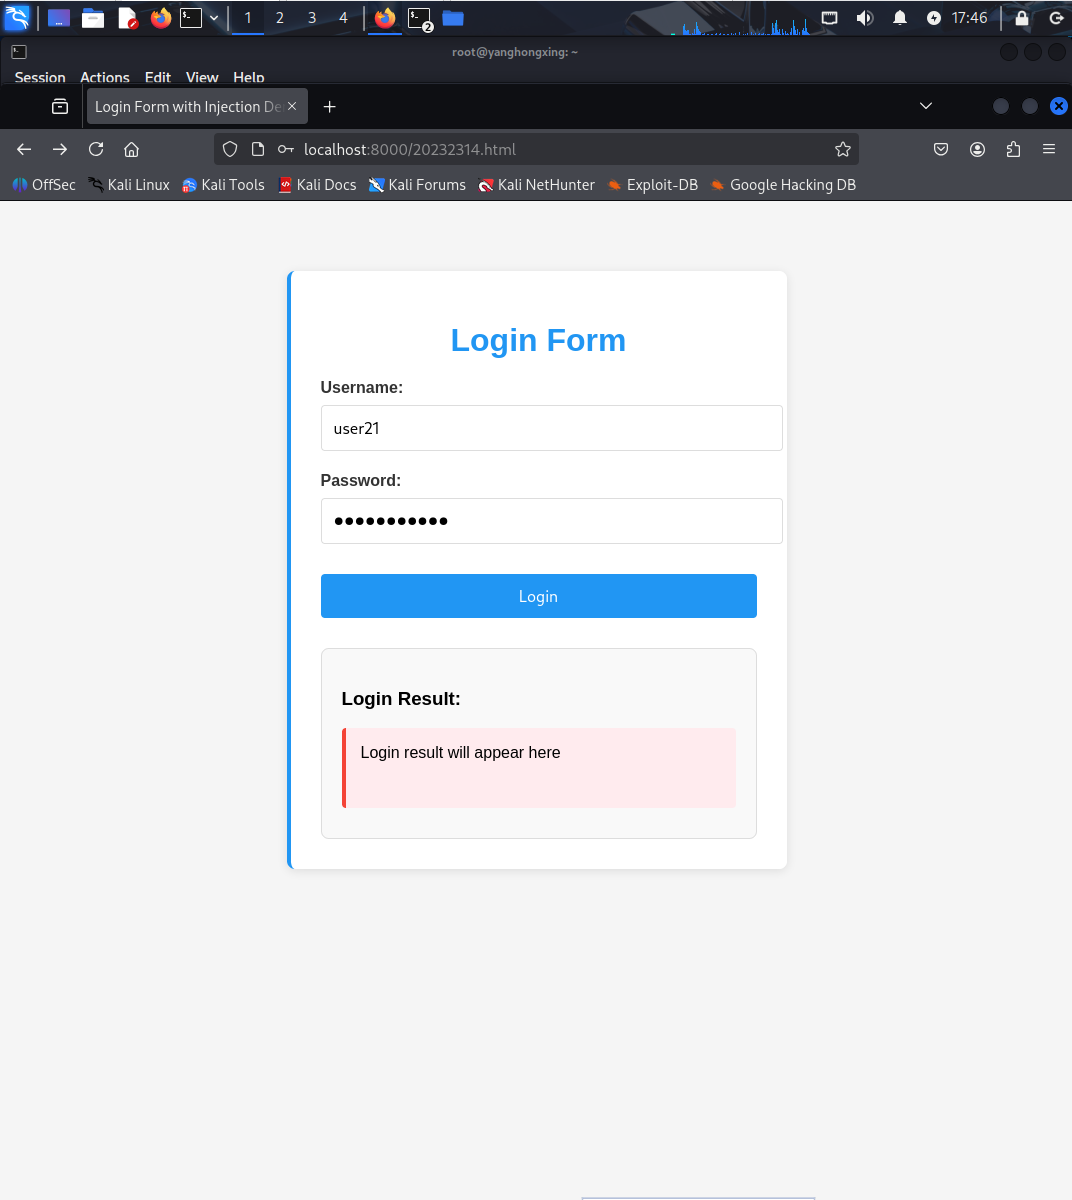This screenshot has width=1072, height=1200.
Task: Open the Exploit-DB bookmark
Action: click(x=652, y=185)
